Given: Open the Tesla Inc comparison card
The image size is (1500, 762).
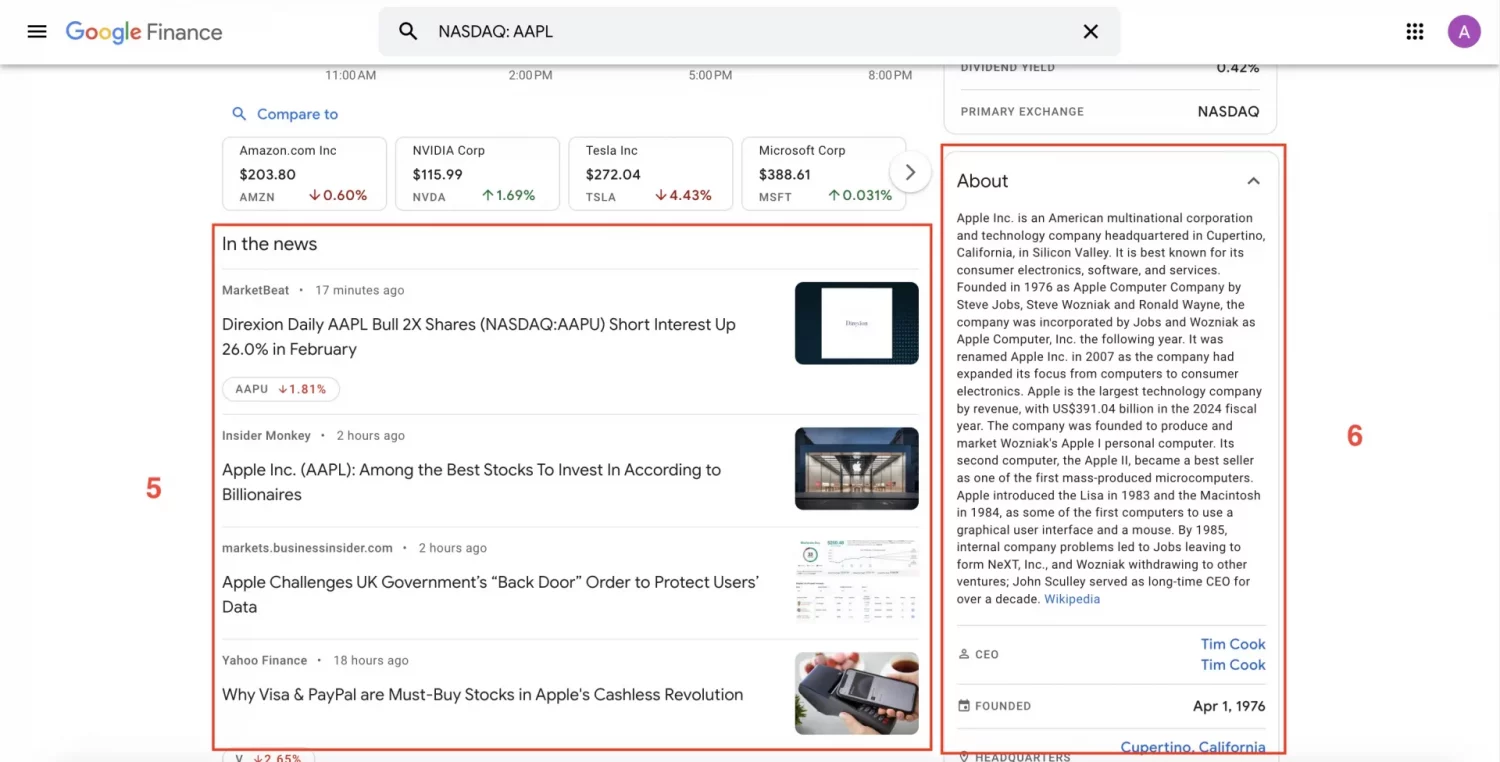Looking at the screenshot, I should tap(650, 174).
